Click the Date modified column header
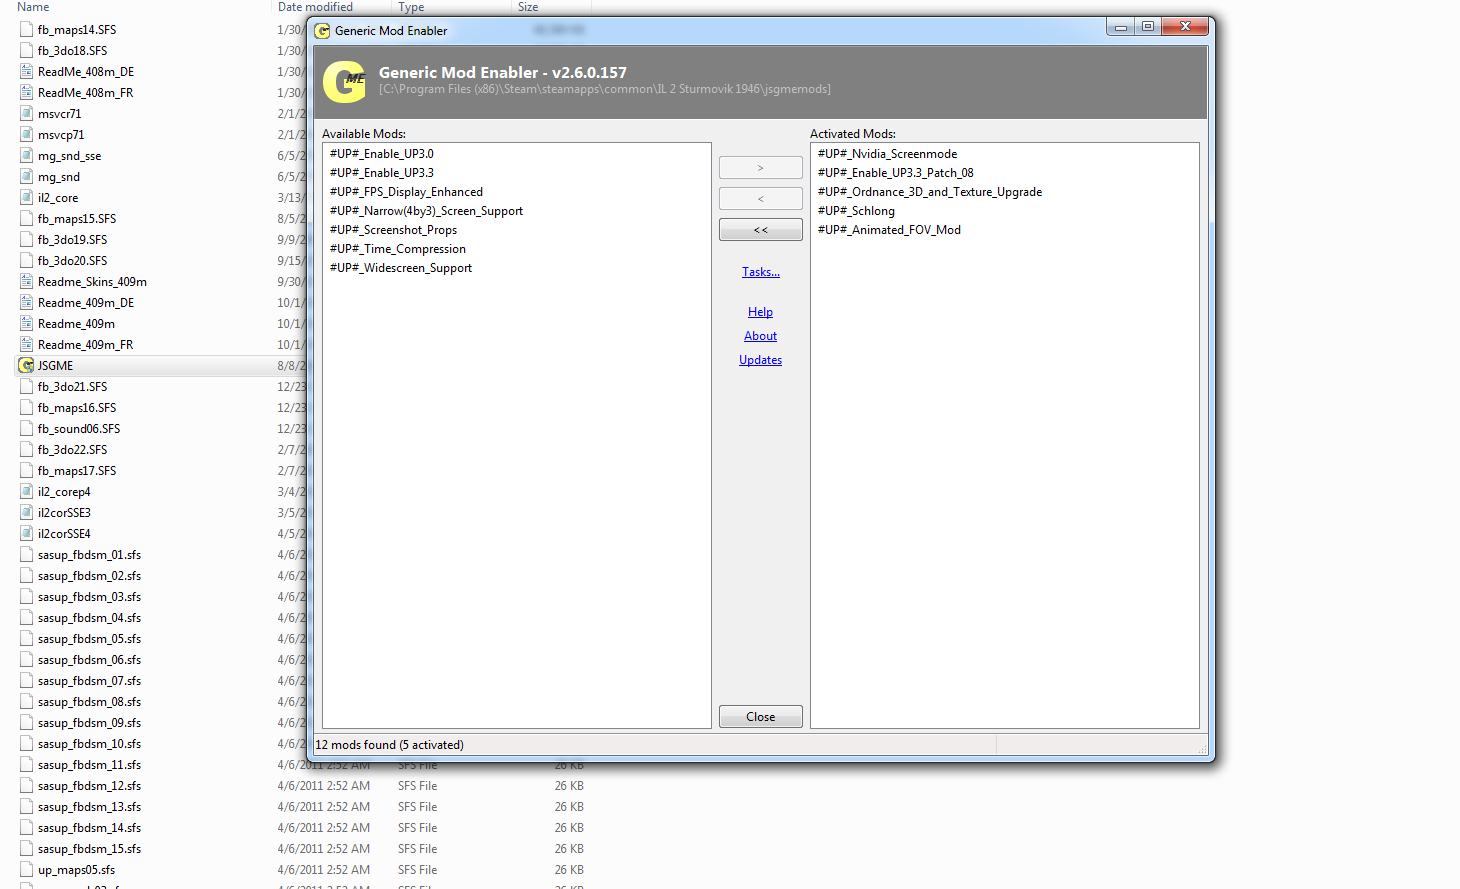Viewport: 1460px width, 889px height. [x=315, y=7]
